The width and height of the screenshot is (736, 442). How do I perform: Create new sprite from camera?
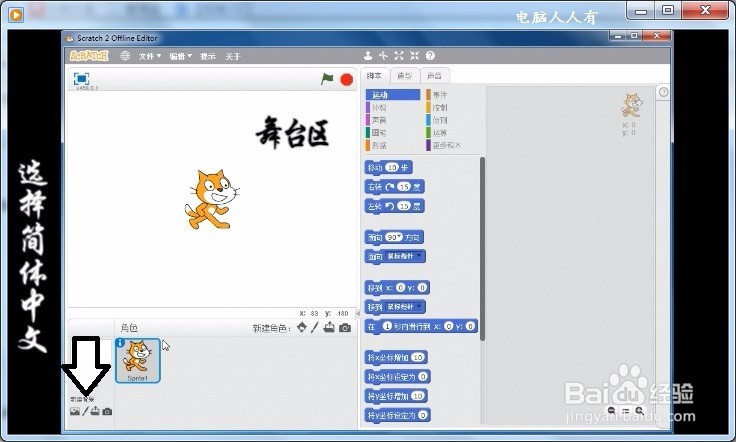tap(345, 328)
